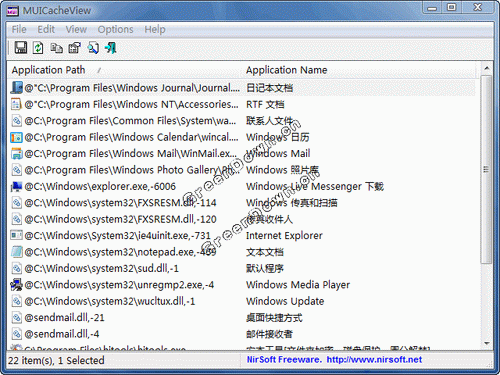
Task: Click the sud.dll row icon
Action: tap(16, 268)
